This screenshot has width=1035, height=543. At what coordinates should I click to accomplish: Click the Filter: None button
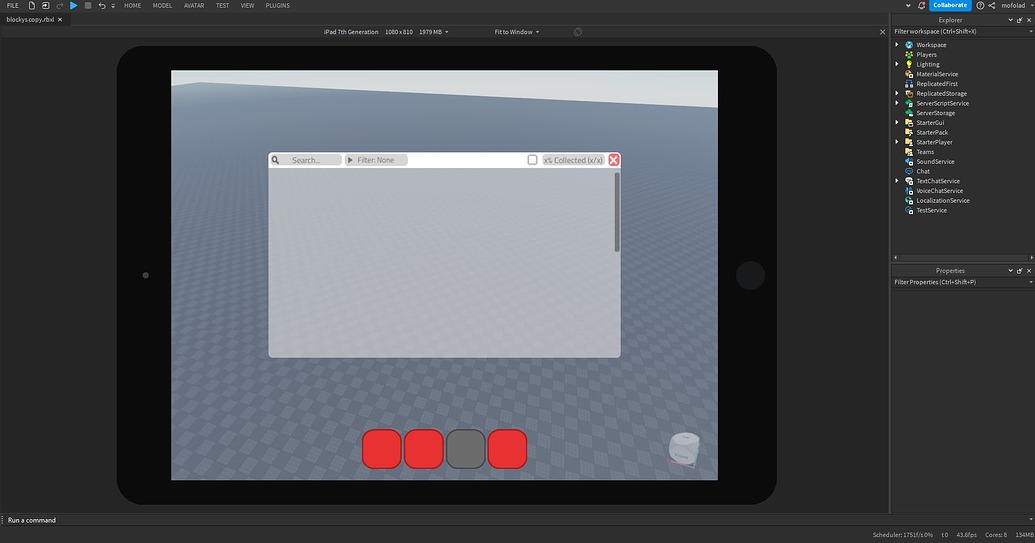(376, 160)
